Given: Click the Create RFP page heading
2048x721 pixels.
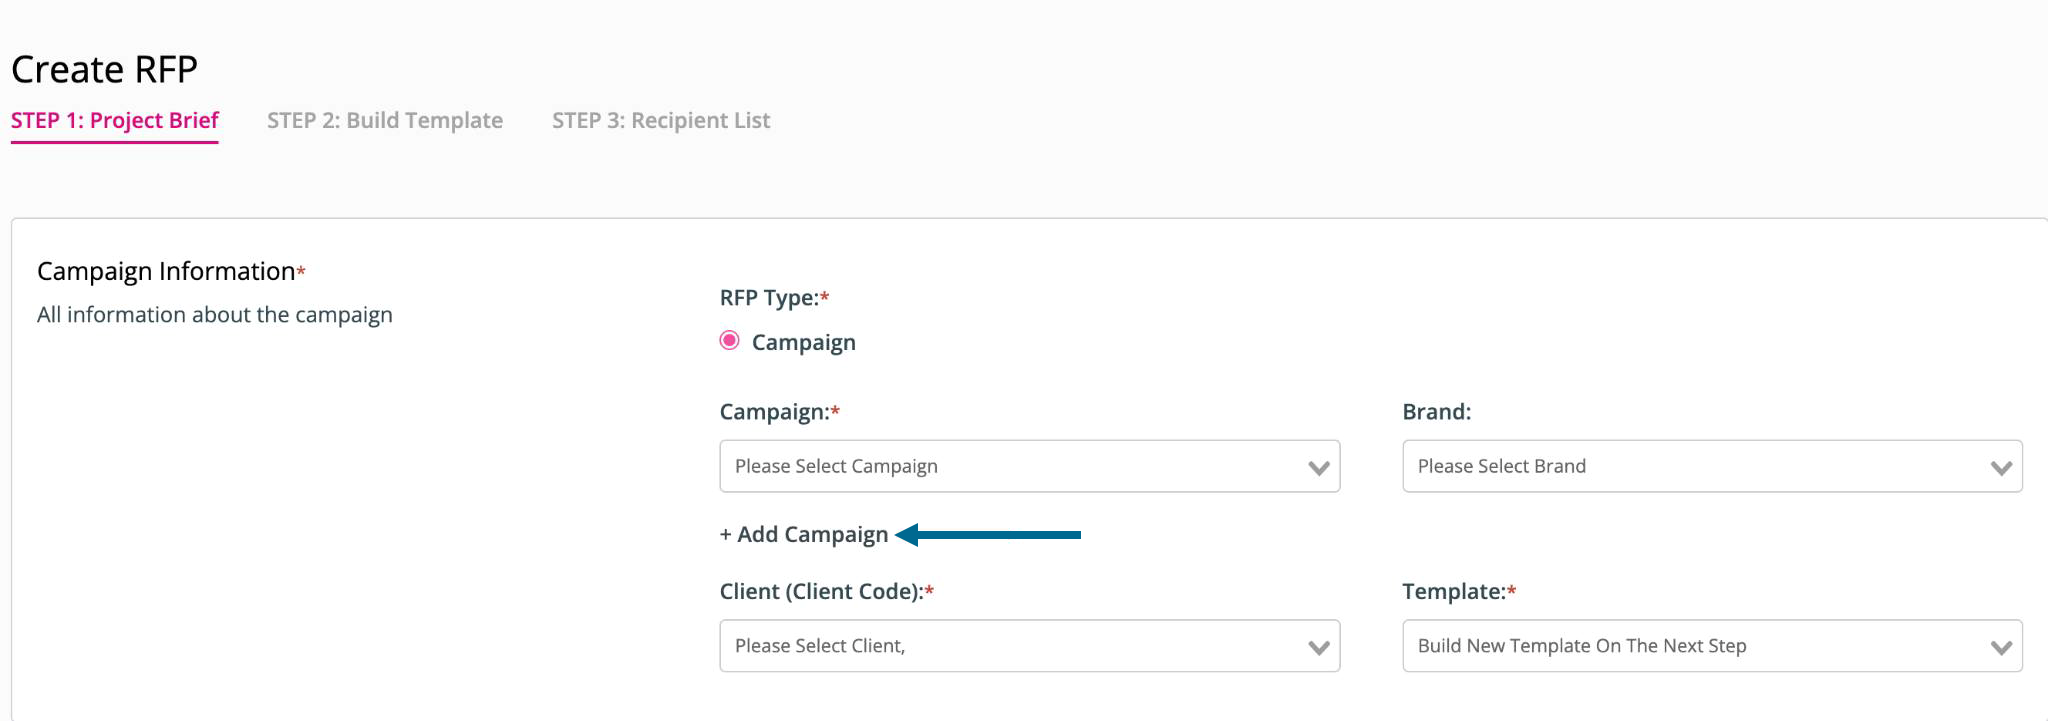Looking at the screenshot, I should (x=104, y=70).
